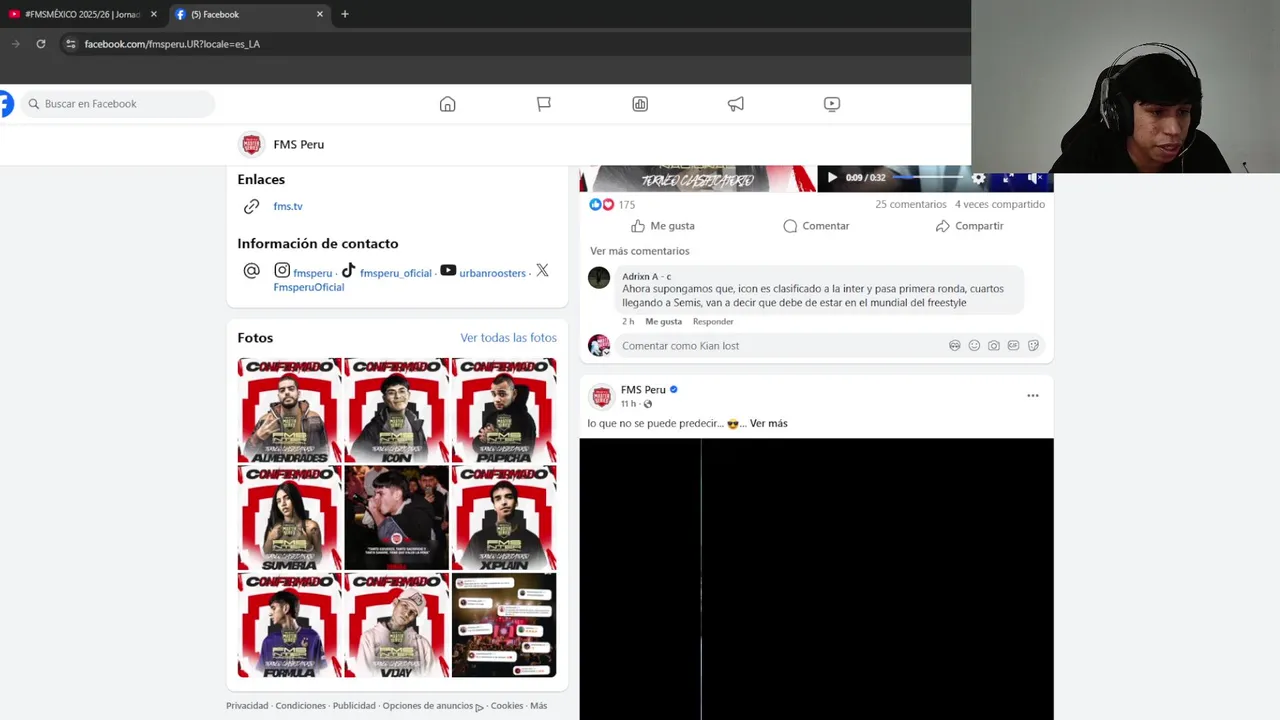Switch to the #FMSMÉXICO 2025/26 tab
This screenshot has height=720, width=1280.
click(x=82, y=14)
